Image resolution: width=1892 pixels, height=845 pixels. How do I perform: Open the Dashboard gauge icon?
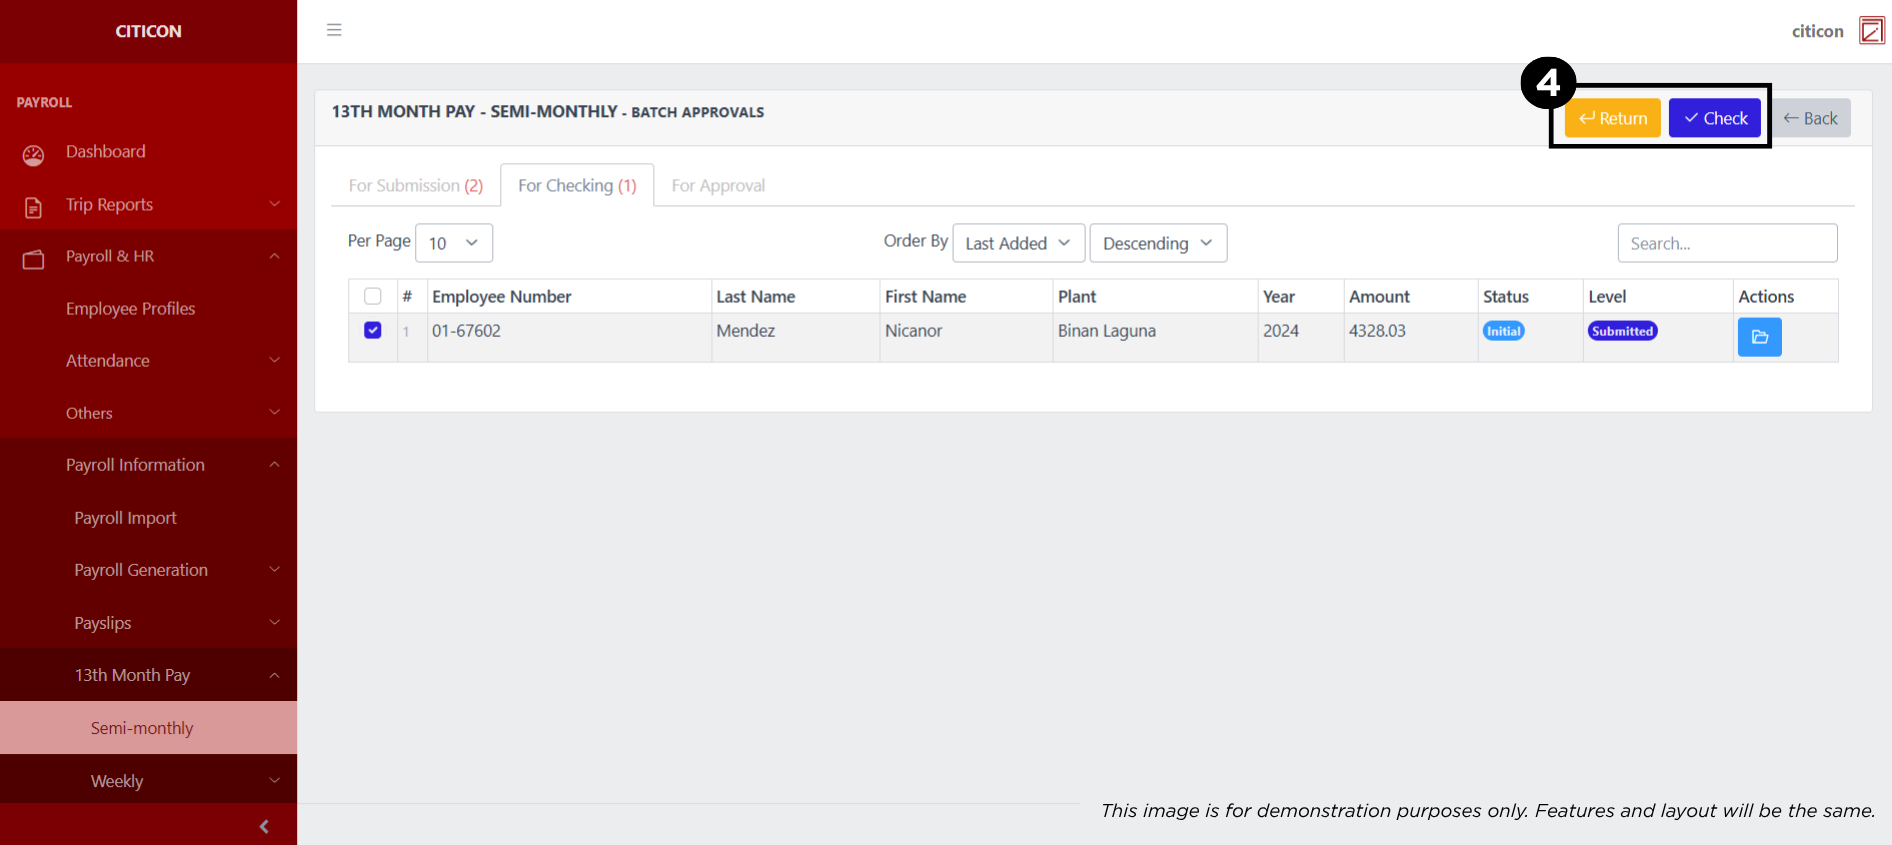tap(34, 154)
